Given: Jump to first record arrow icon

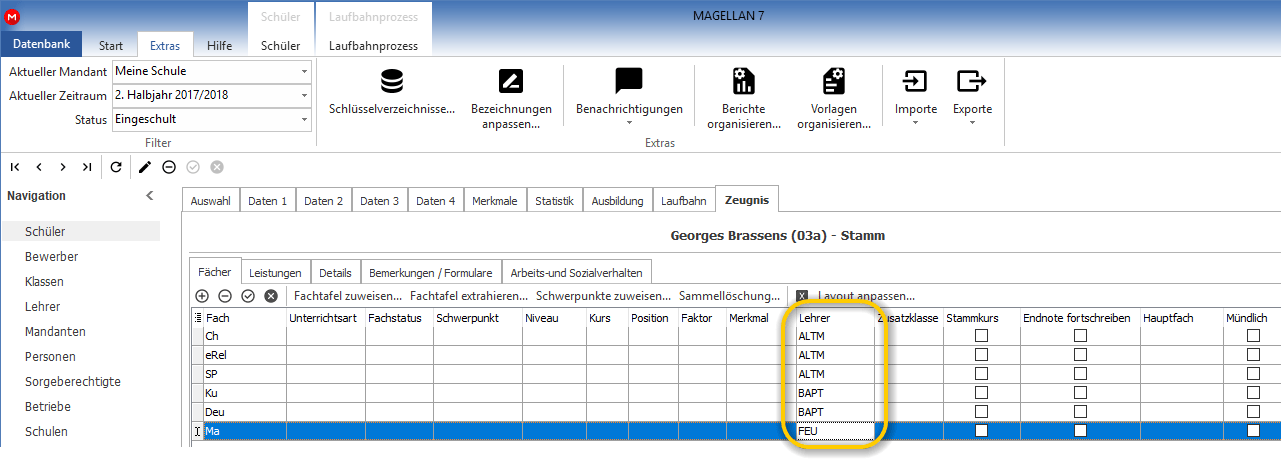Looking at the screenshot, I should point(15,167).
